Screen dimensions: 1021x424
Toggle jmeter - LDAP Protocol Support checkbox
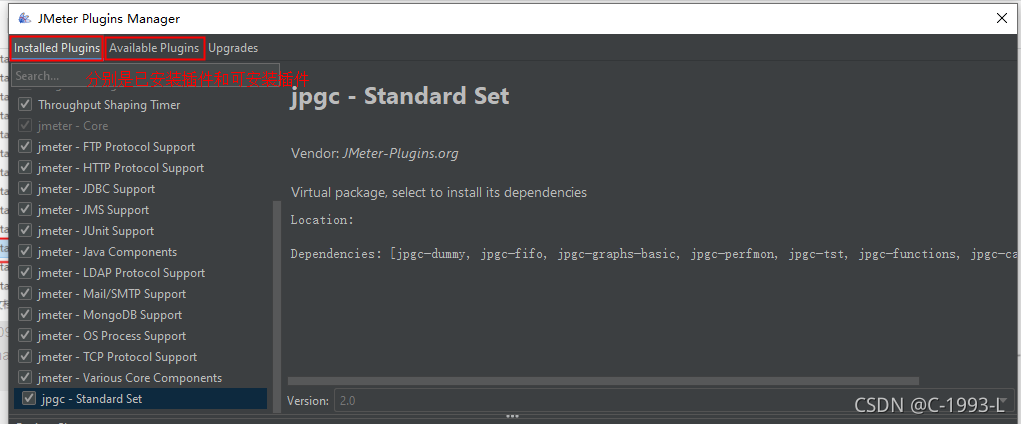coord(25,272)
